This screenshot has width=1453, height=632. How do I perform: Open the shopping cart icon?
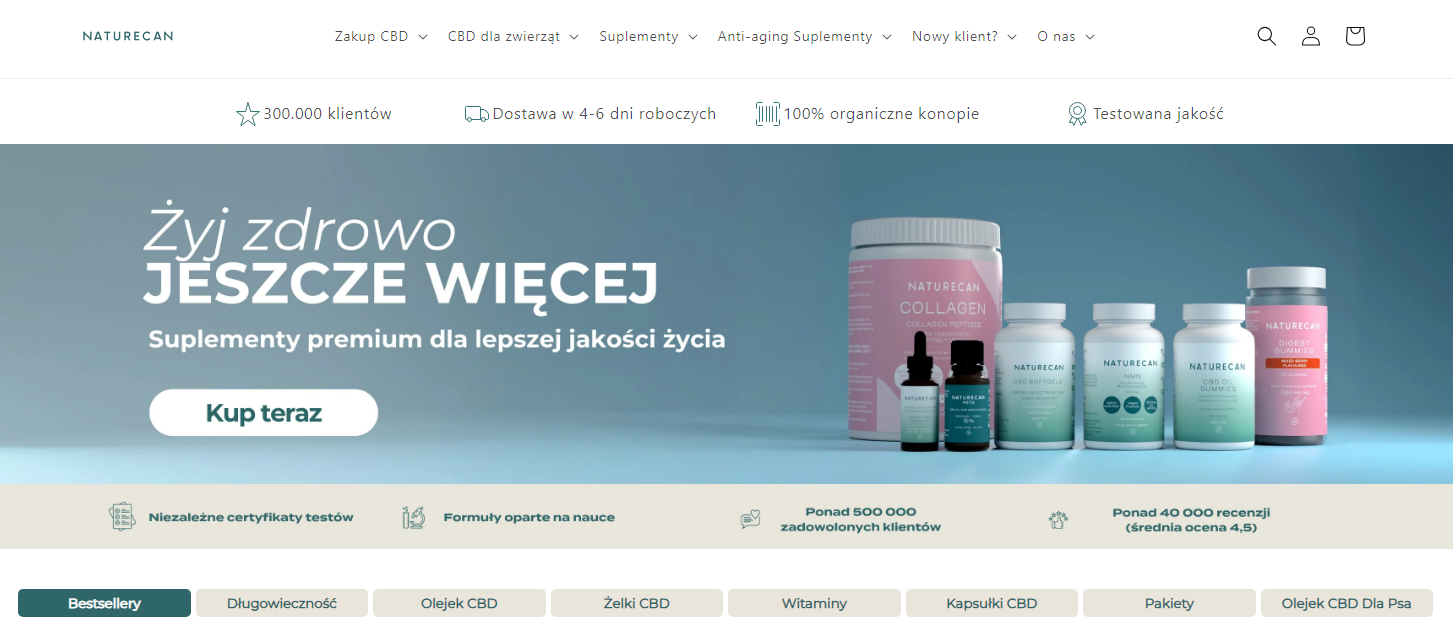click(x=1354, y=36)
